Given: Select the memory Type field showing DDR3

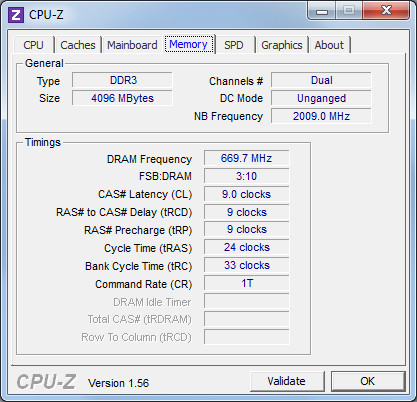Looking at the screenshot, I should pos(122,80).
